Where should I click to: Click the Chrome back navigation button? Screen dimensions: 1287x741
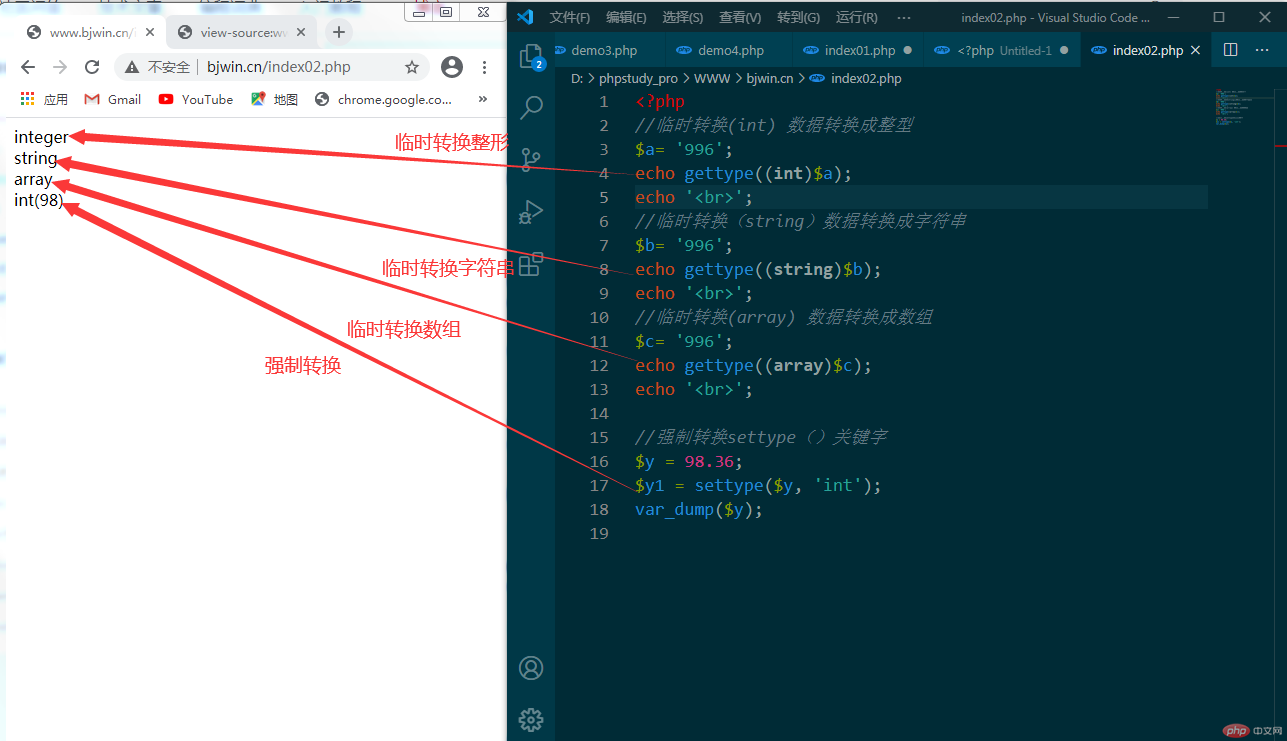(x=27, y=67)
